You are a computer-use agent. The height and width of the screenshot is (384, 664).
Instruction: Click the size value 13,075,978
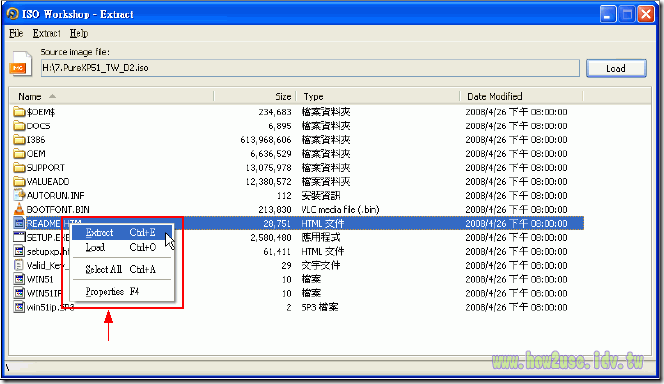(x=268, y=168)
